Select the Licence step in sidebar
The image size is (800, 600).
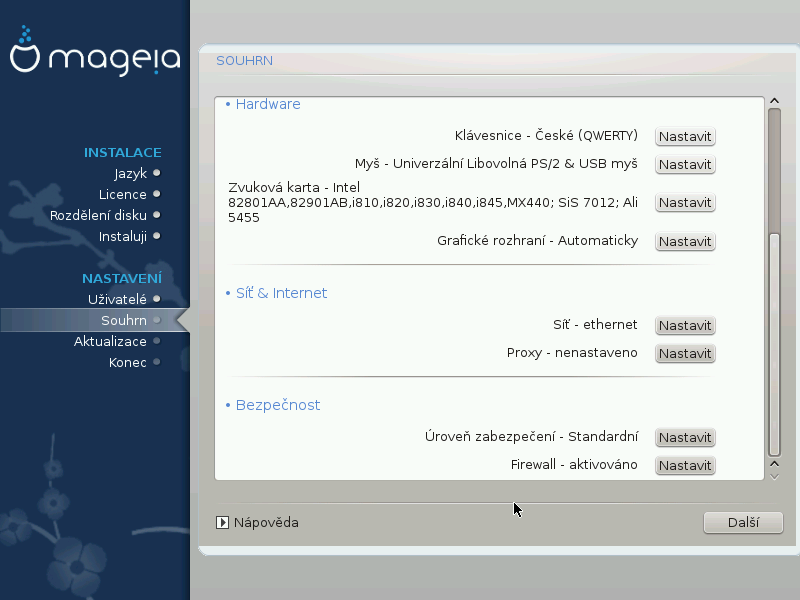click(122, 194)
